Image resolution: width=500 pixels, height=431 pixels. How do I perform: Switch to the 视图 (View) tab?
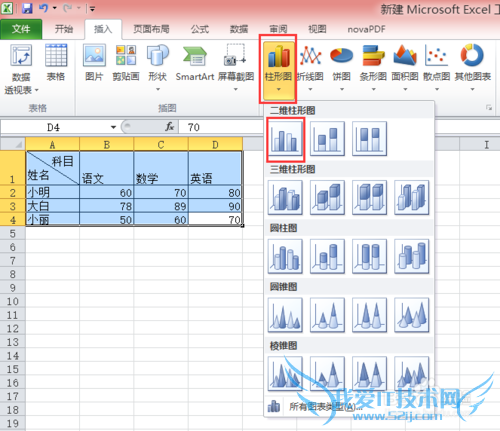pyautogui.click(x=317, y=29)
